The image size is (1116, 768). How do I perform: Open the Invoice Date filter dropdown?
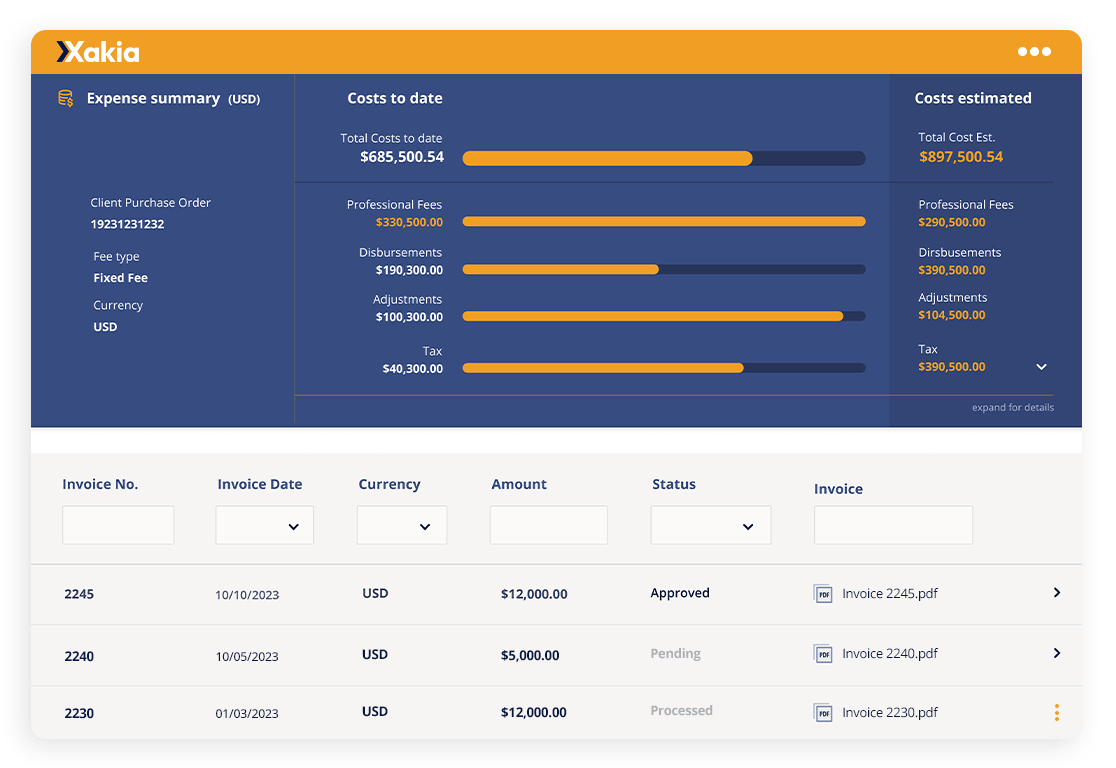[x=264, y=525]
